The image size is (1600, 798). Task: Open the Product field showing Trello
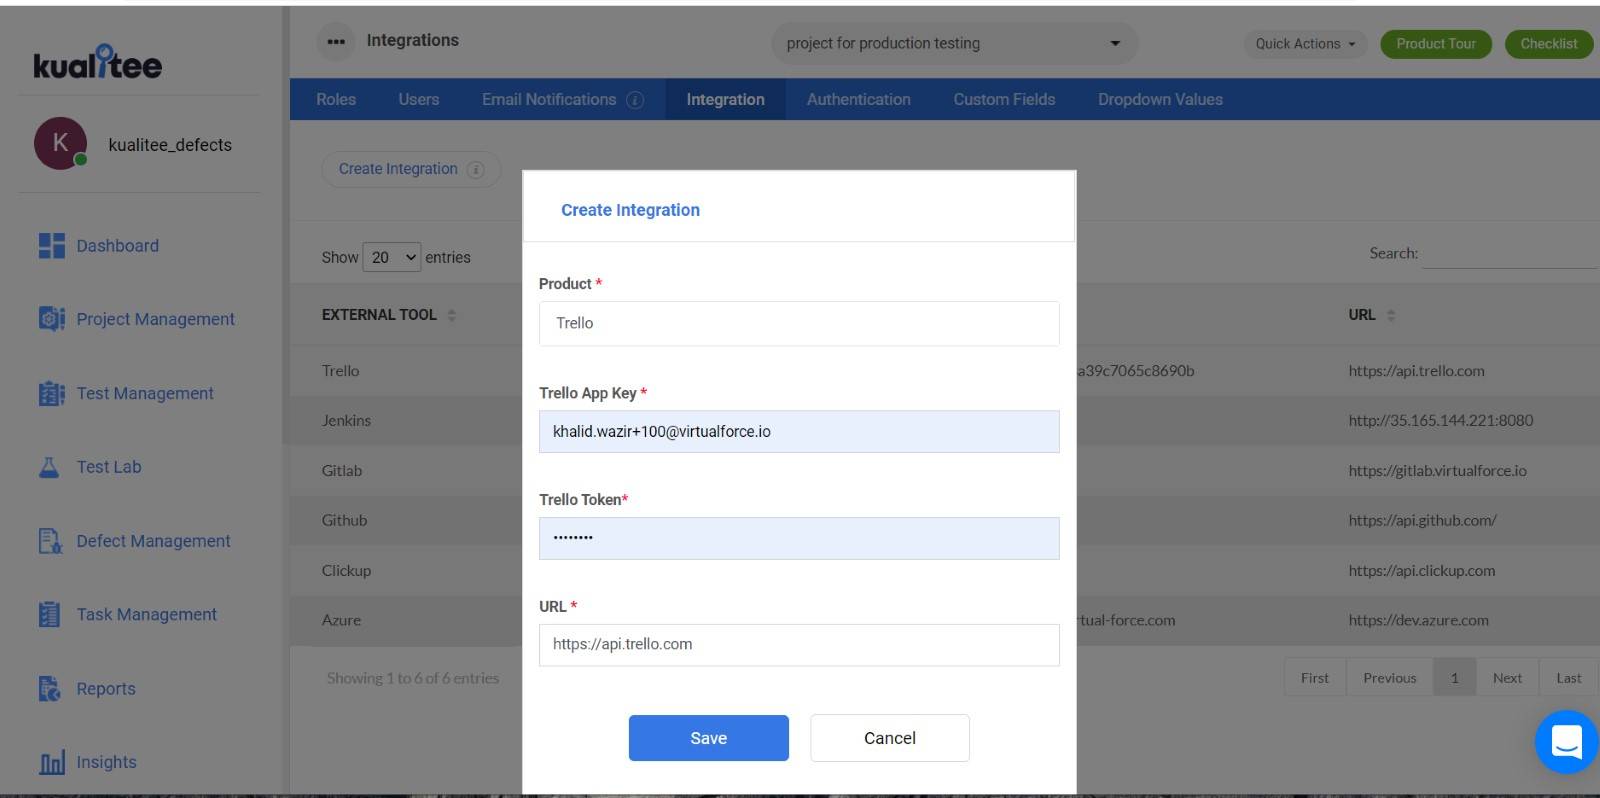[x=799, y=323]
